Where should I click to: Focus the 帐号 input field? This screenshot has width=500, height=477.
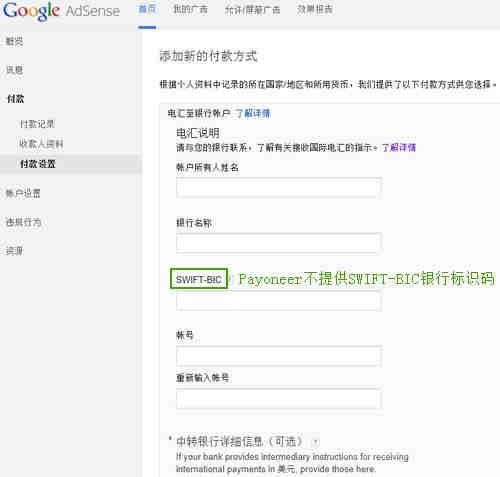tap(279, 356)
